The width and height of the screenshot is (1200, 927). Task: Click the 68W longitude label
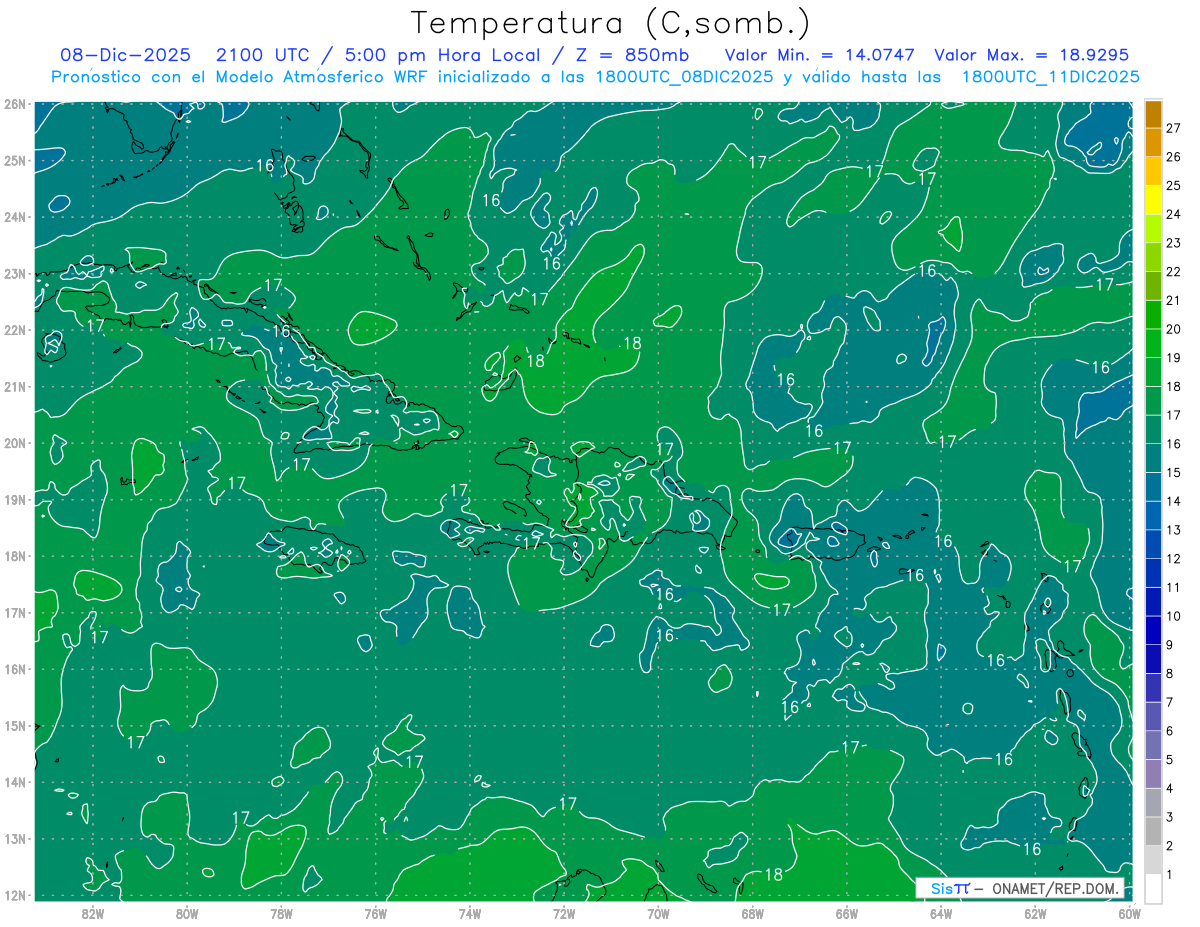click(752, 913)
